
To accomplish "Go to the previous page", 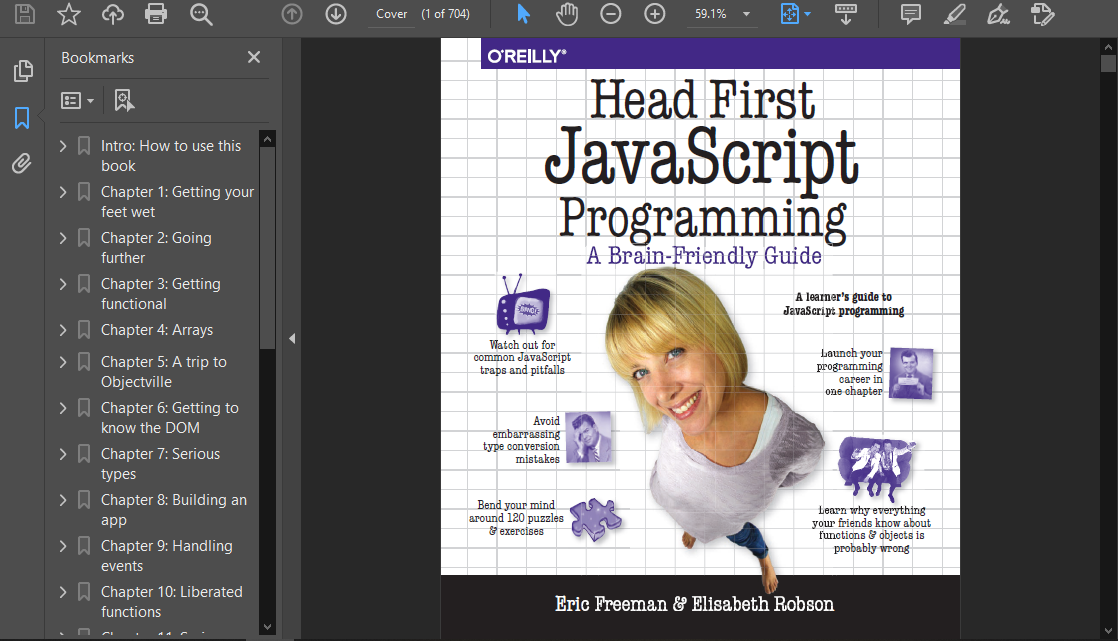I will 292,14.
